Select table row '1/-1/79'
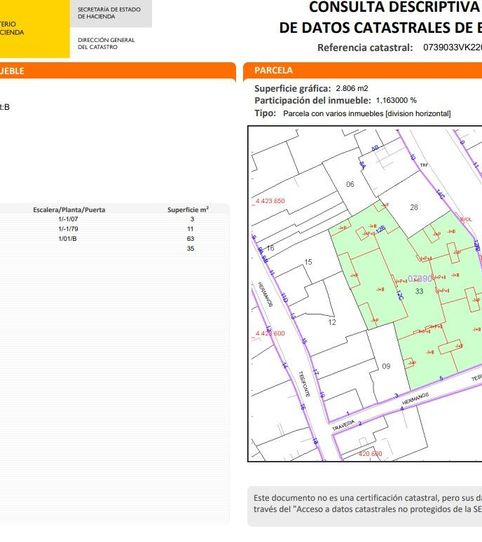 114,229
